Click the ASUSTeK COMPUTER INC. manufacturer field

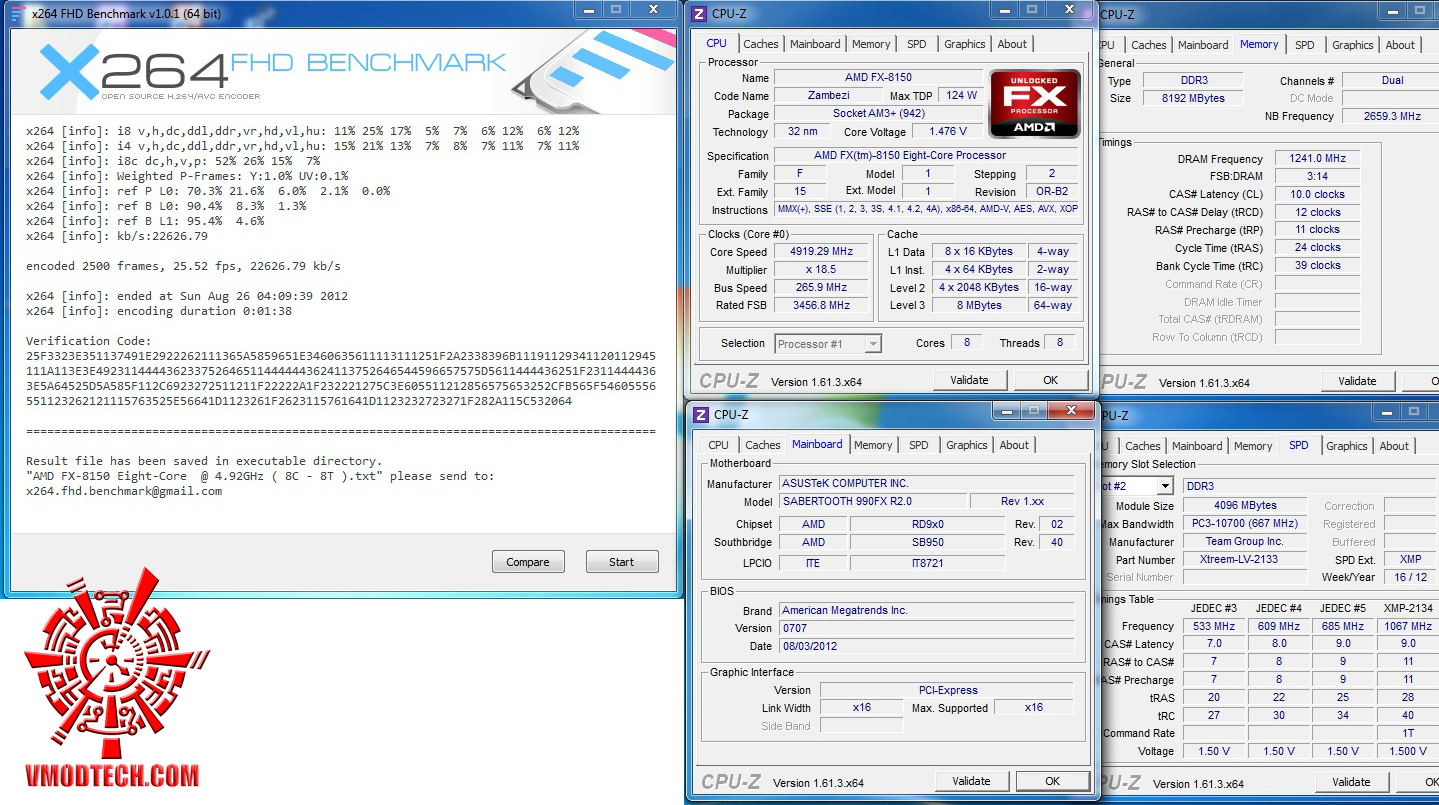[926, 484]
